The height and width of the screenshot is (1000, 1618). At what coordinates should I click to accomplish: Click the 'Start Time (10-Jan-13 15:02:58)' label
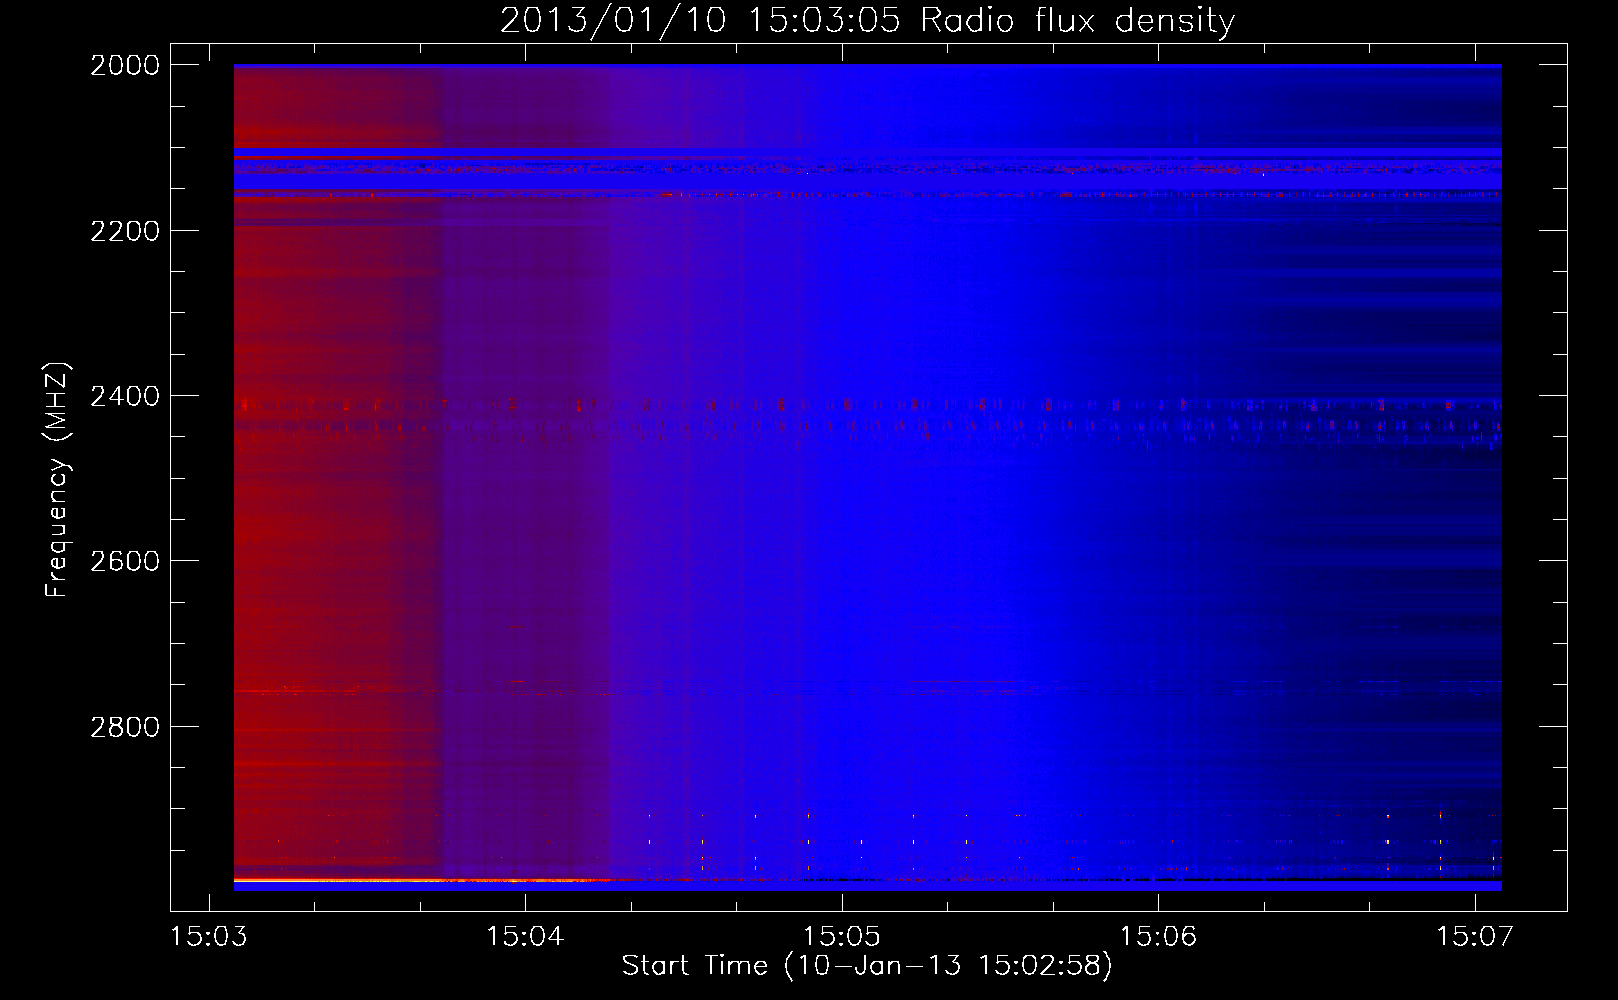867,966
